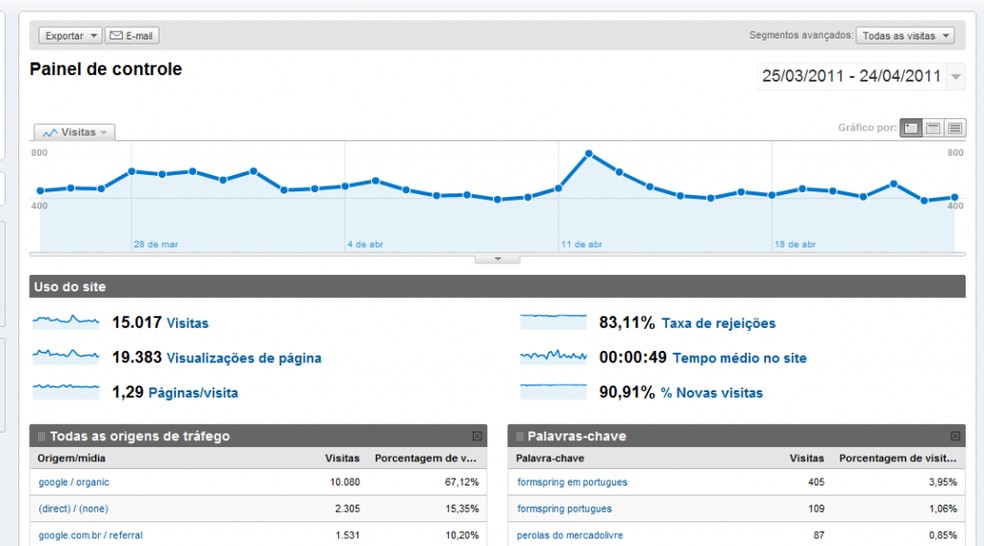
Task: Open keyword perolas do mercadolivre
Action: pos(570,535)
